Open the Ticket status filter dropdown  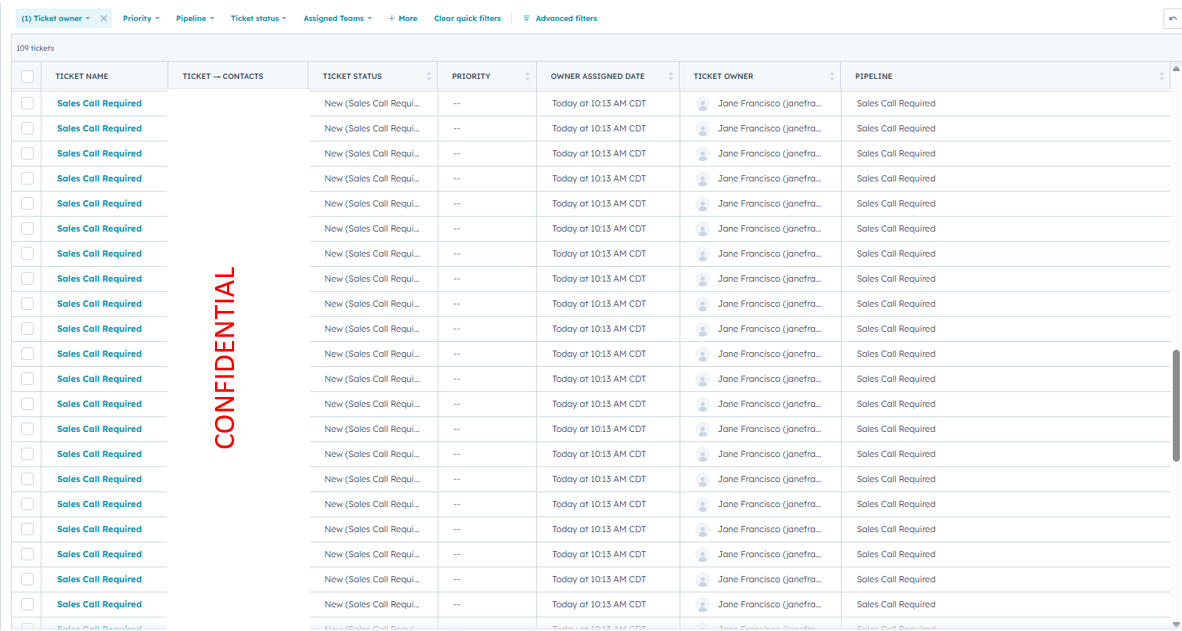click(x=258, y=18)
